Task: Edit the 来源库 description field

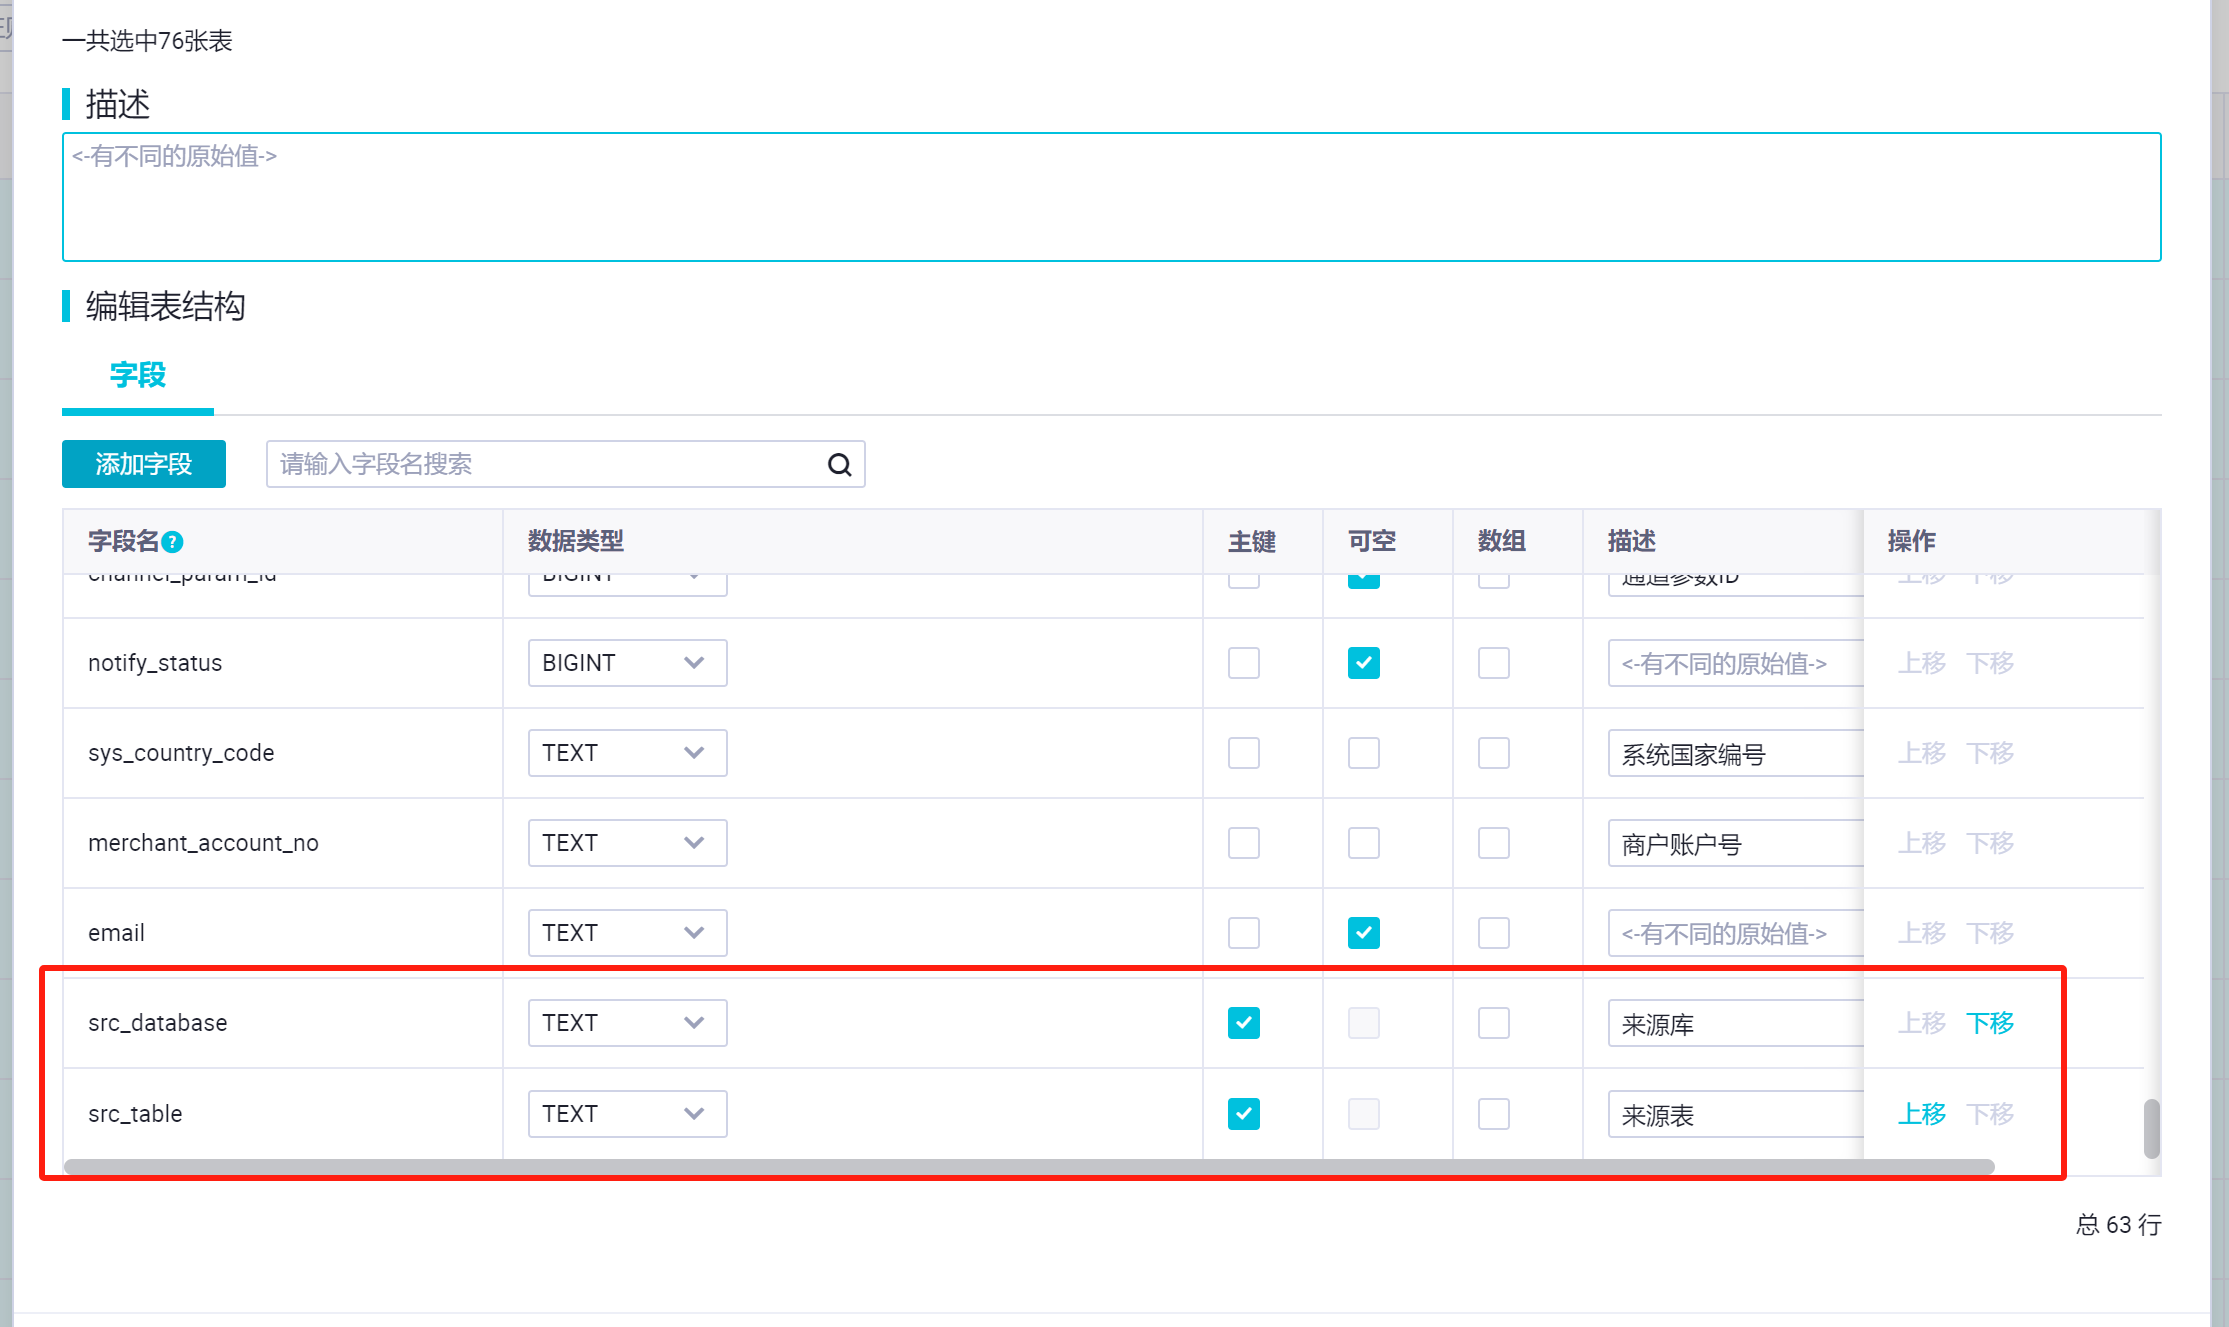Action: click(x=1735, y=1023)
